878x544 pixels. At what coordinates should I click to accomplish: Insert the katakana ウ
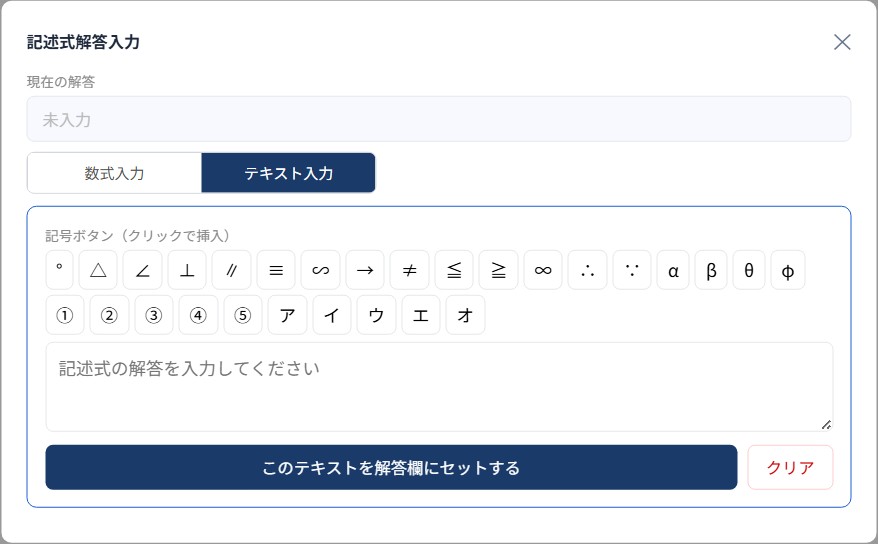coord(376,315)
